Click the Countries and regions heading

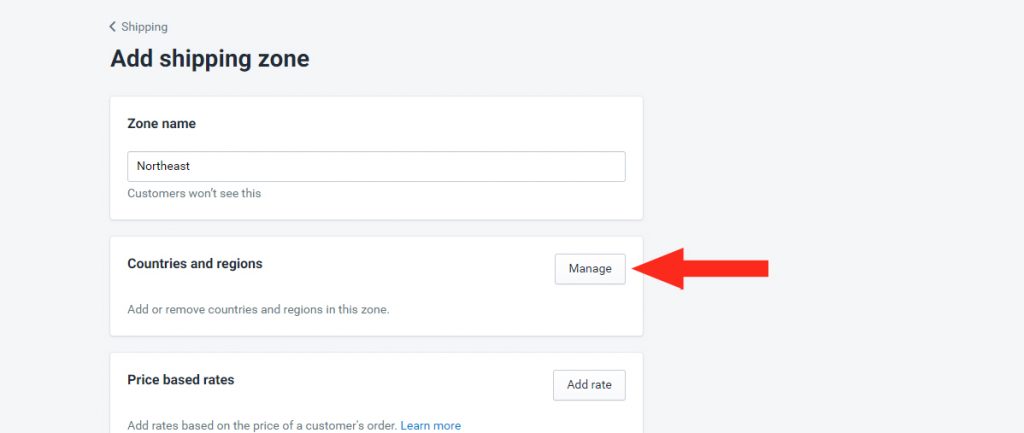pyautogui.click(x=195, y=264)
